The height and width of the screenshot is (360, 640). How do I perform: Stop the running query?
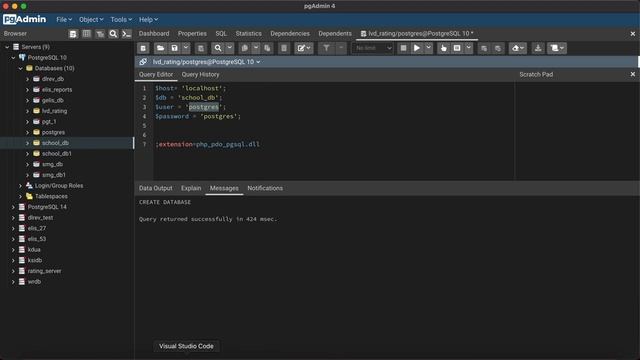(403, 48)
